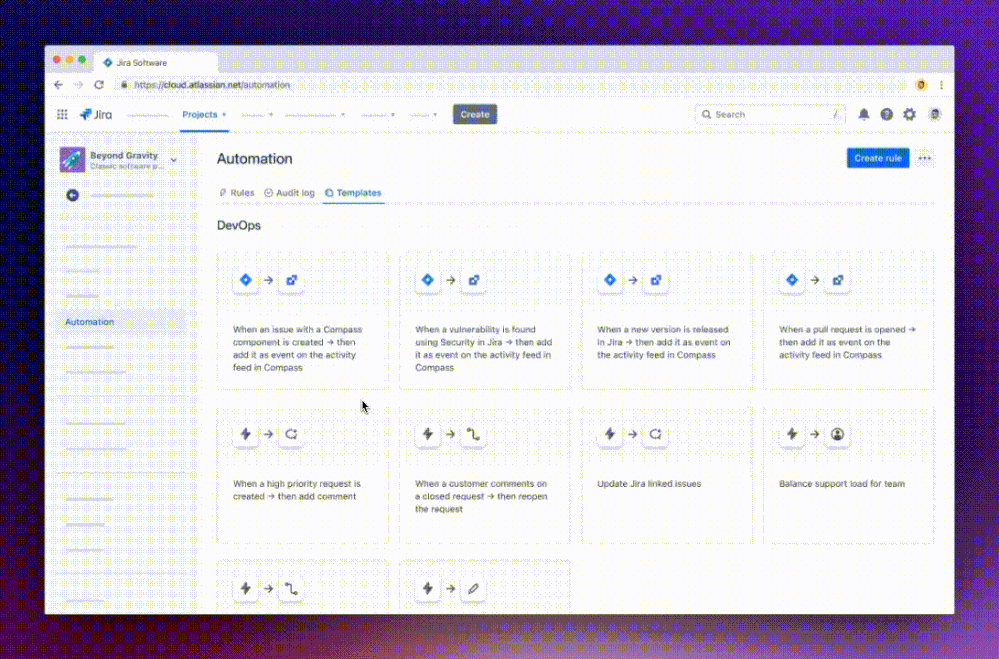Open the vulnerability found using Security template

[485, 320]
